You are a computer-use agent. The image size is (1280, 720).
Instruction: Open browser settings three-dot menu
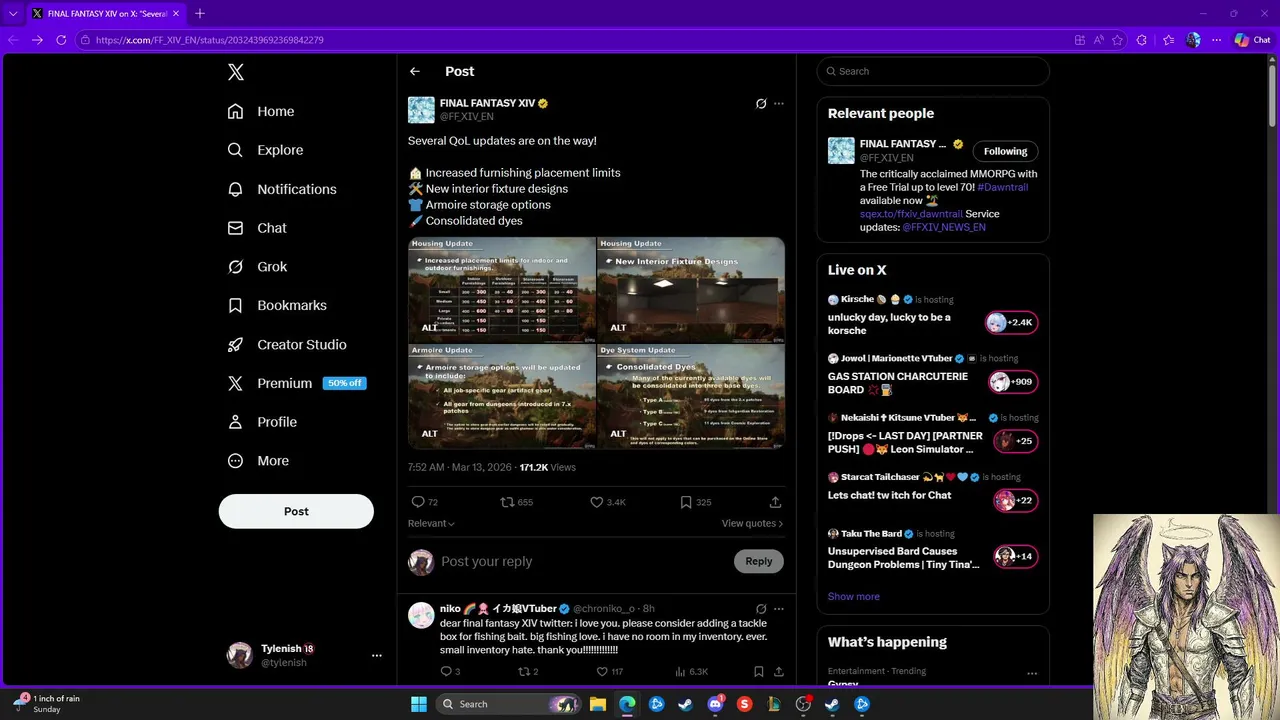(x=1216, y=40)
